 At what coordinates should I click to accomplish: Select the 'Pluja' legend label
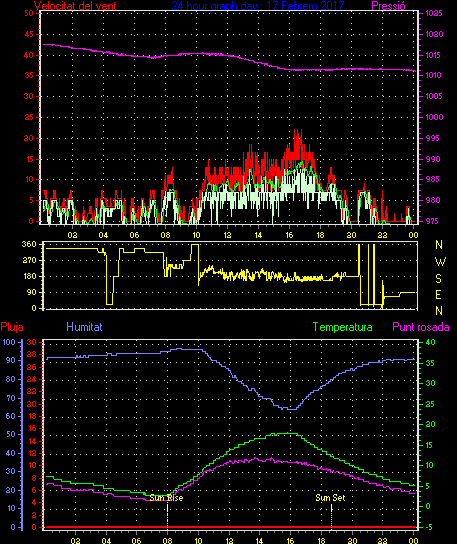click(x=12, y=327)
